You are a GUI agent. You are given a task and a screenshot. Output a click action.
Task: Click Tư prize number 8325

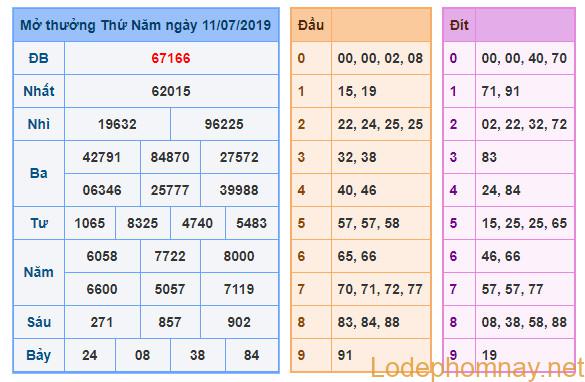click(x=143, y=223)
